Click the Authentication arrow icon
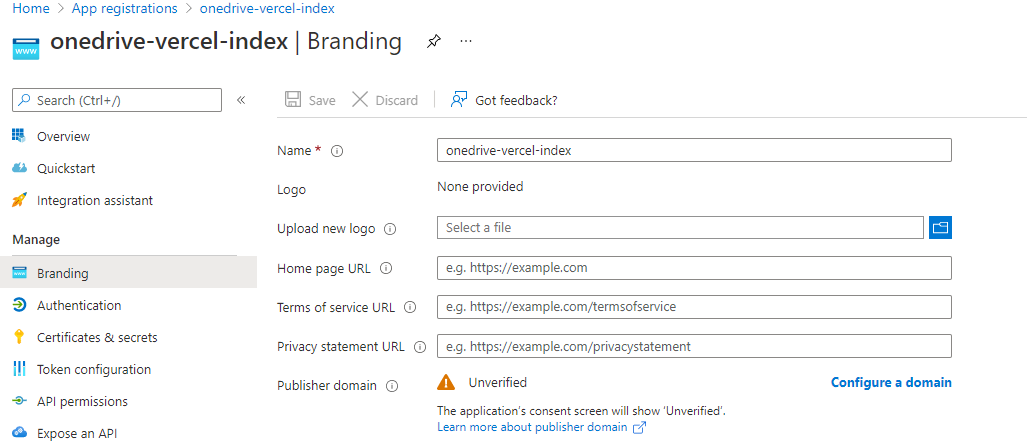1027x441 pixels. pyautogui.click(x=19, y=305)
